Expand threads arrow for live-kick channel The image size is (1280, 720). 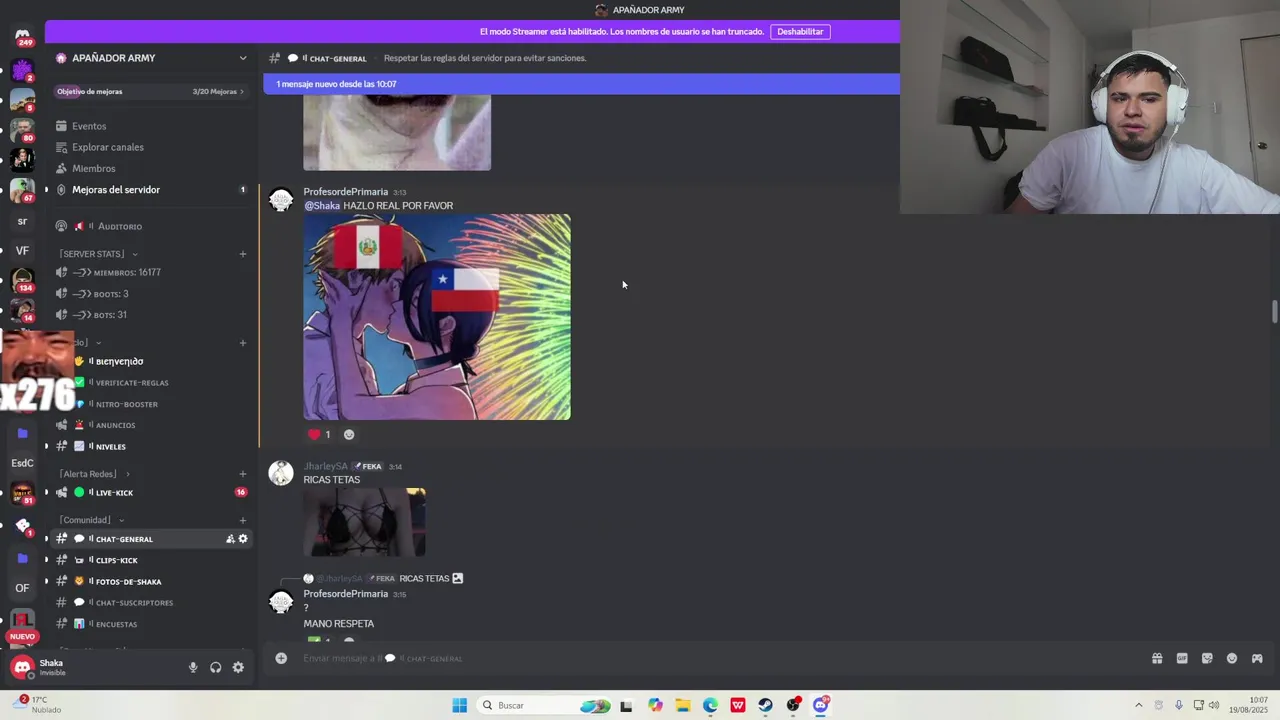point(45,492)
